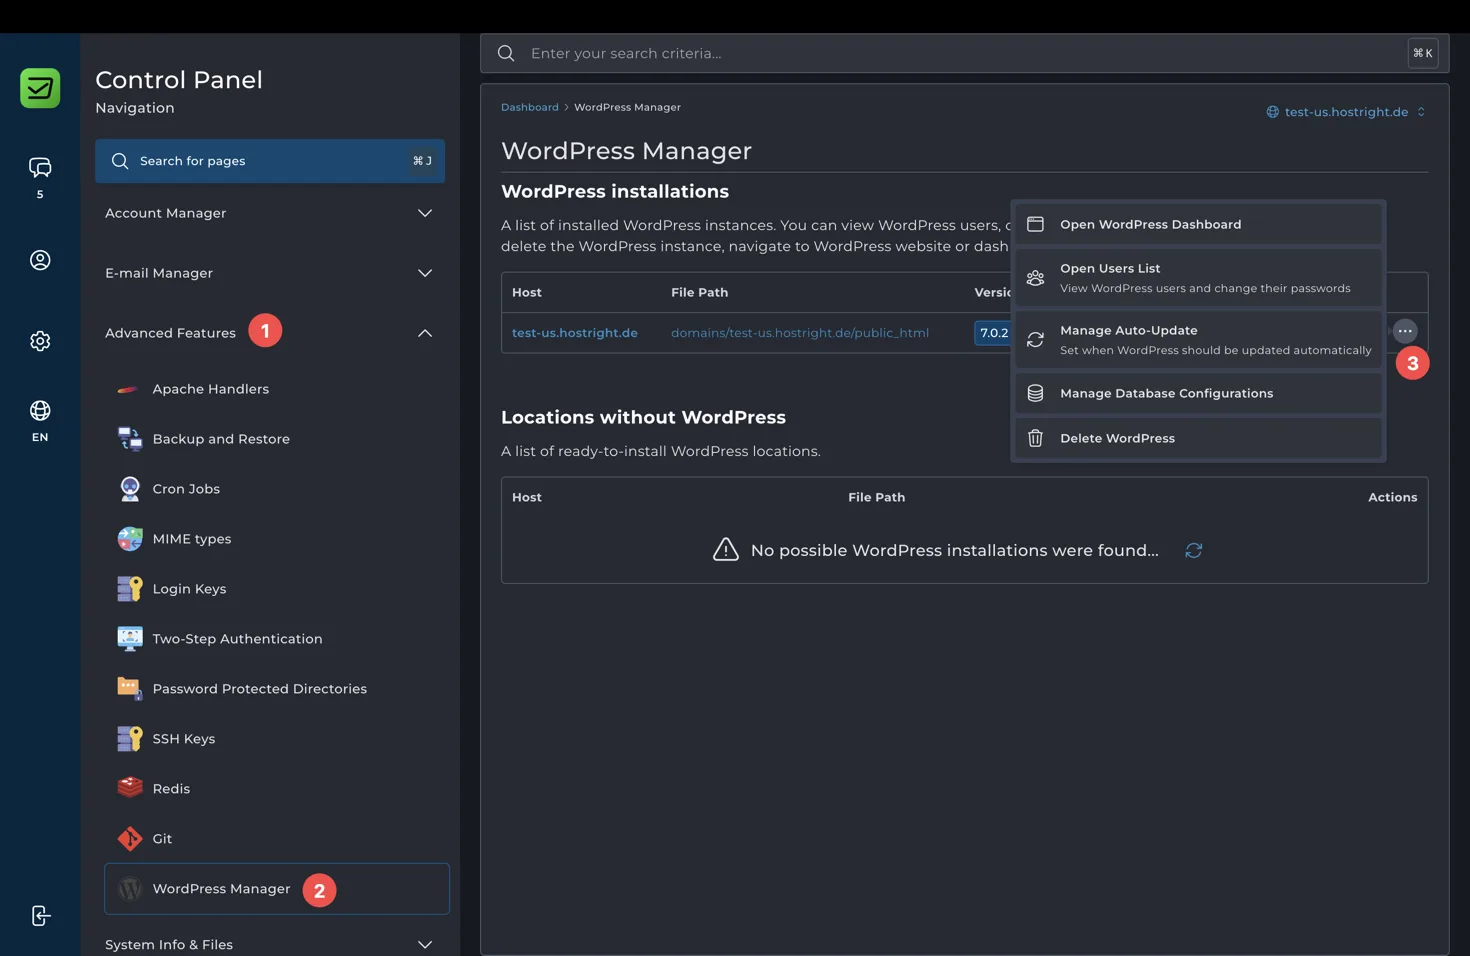Click the WordPress Manager breadcrumb text
The image size is (1470, 956).
click(627, 107)
